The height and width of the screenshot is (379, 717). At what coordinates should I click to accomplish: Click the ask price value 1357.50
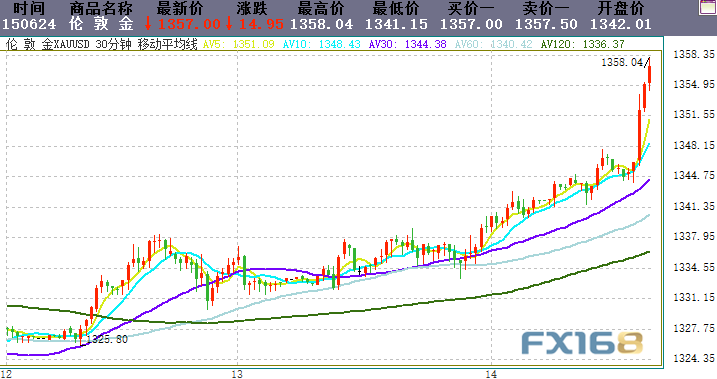tap(546, 24)
